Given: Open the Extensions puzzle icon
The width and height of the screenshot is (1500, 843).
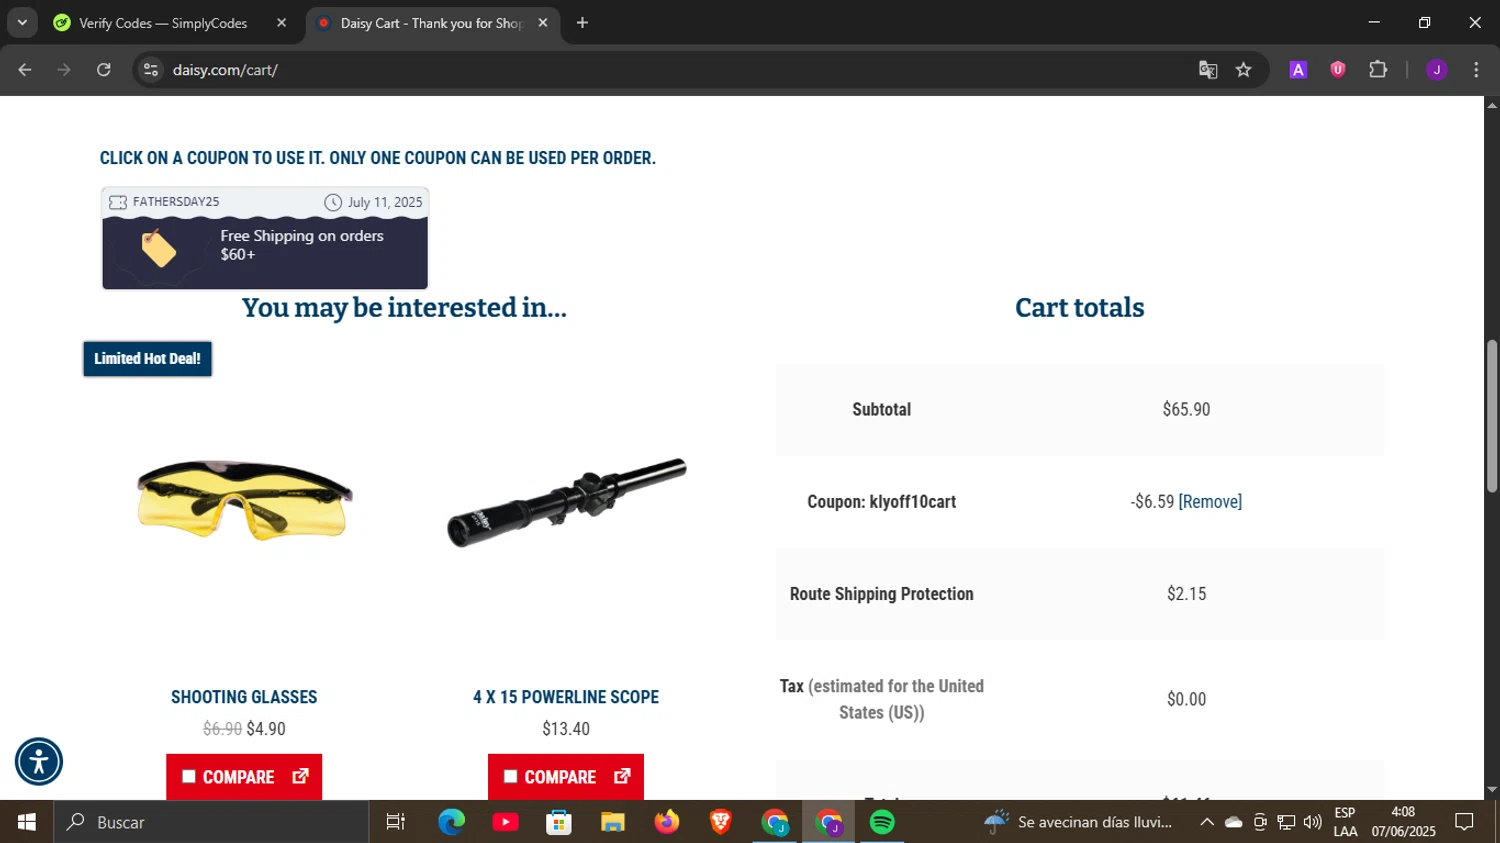Looking at the screenshot, I should tap(1378, 69).
